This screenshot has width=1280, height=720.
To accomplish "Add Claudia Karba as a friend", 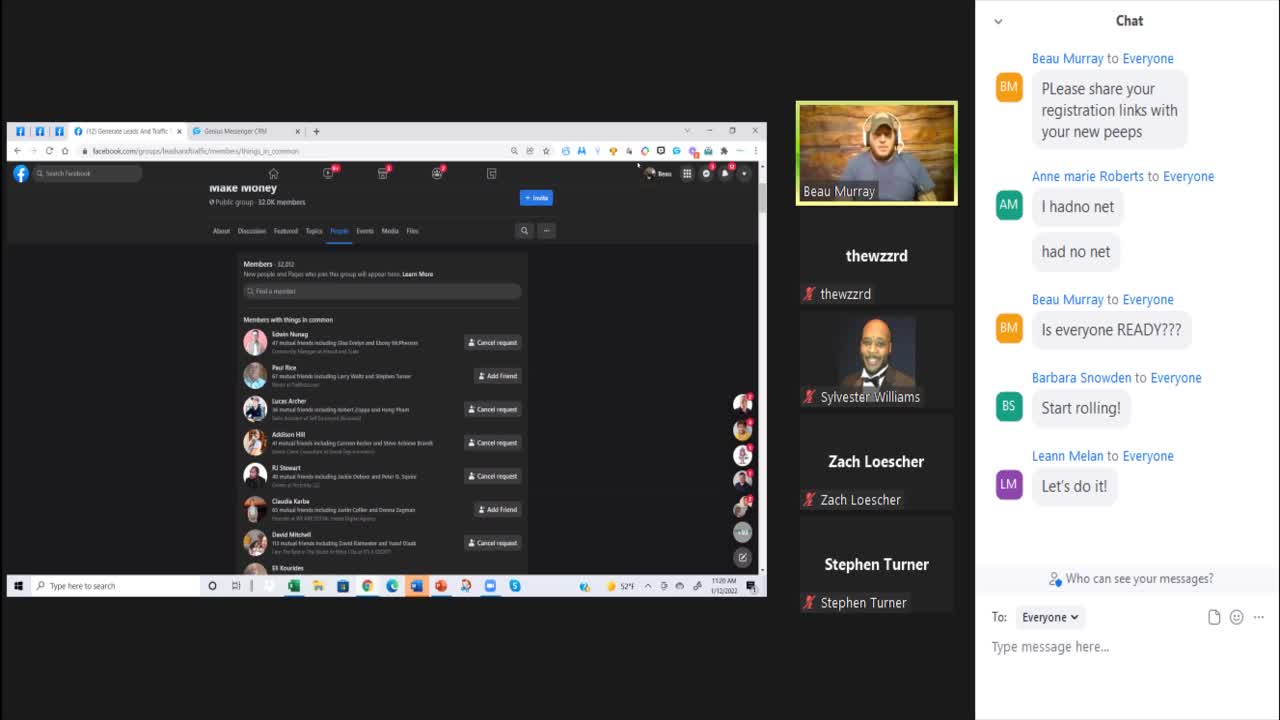I will 498,509.
